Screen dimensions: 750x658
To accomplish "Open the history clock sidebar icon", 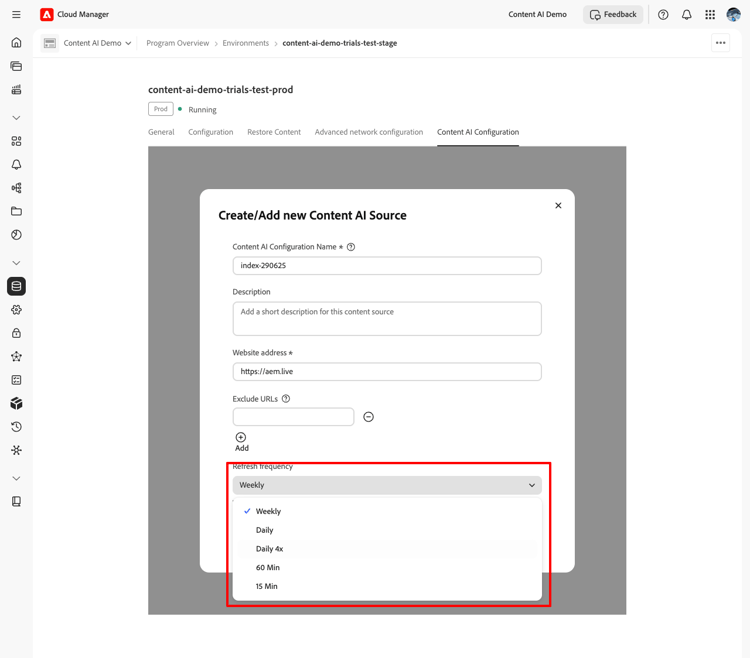I will coord(16,427).
